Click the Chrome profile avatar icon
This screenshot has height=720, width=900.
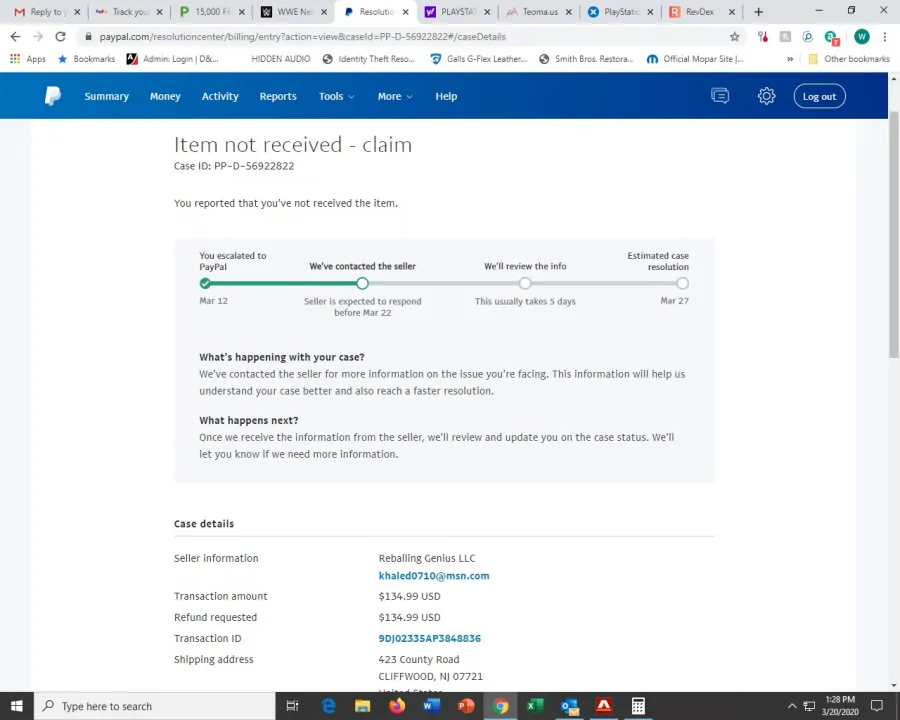tap(861, 36)
